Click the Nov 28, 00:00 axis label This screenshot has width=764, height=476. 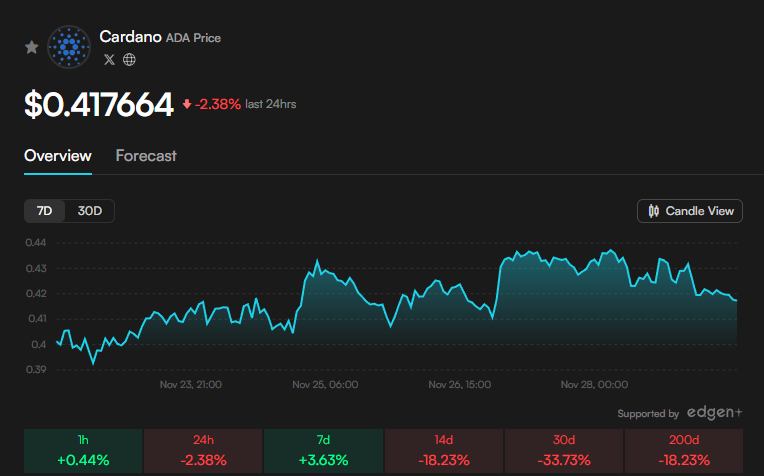pos(594,384)
